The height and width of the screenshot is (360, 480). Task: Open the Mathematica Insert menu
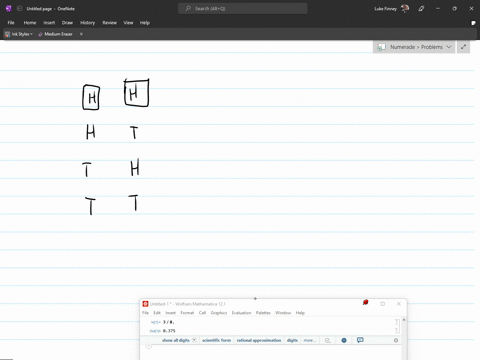click(170, 313)
